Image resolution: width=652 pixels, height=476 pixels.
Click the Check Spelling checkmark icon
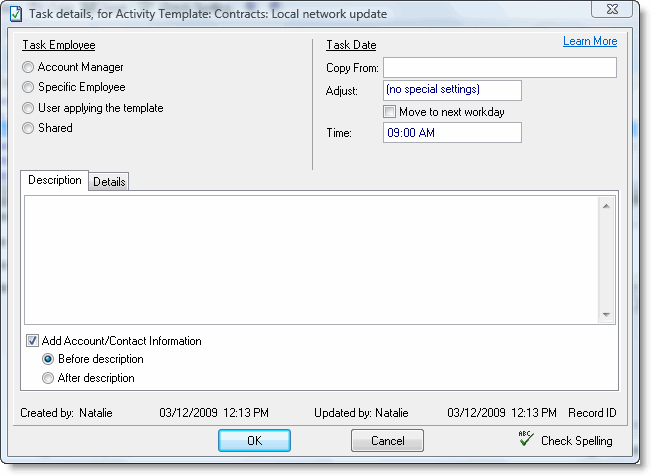pyautogui.click(x=526, y=439)
